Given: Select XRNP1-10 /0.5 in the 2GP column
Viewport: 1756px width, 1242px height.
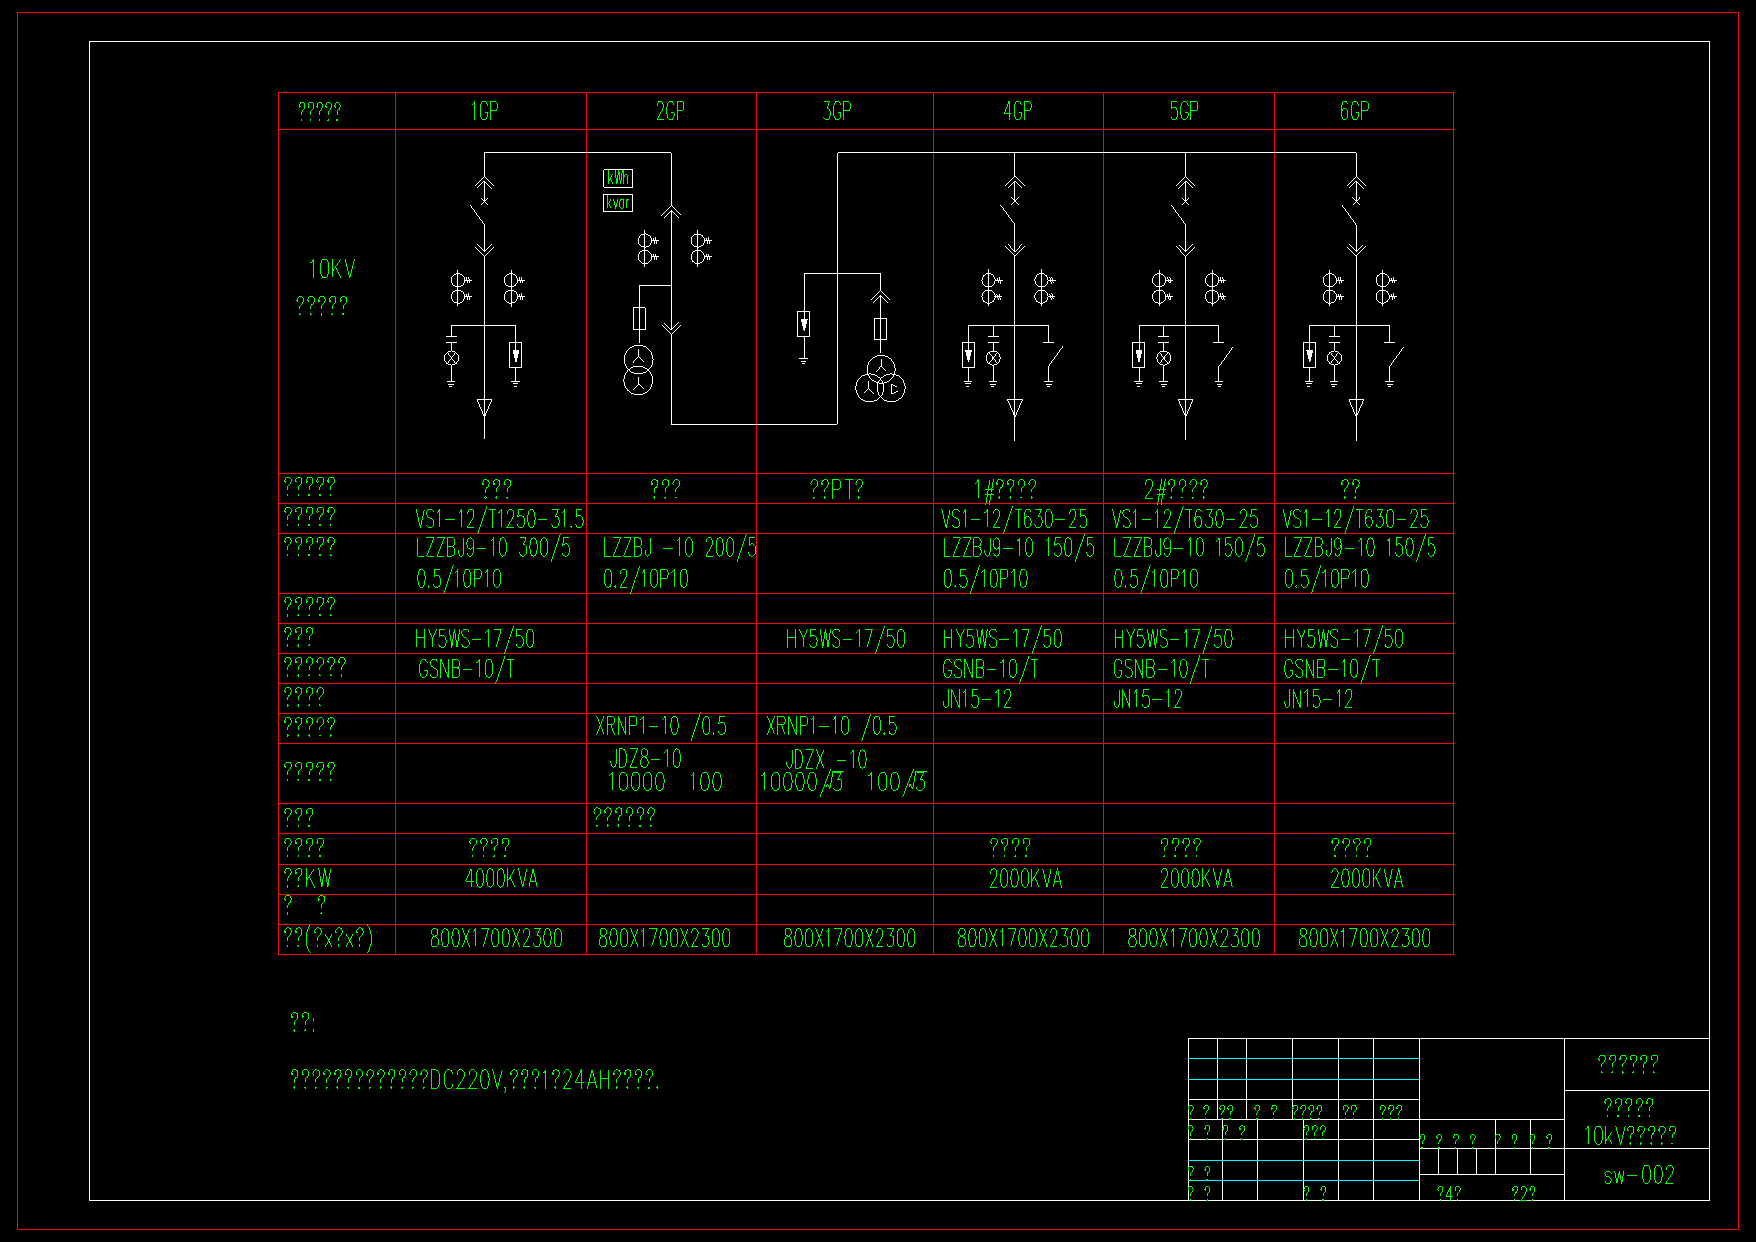Looking at the screenshot, I should (661, 726).
